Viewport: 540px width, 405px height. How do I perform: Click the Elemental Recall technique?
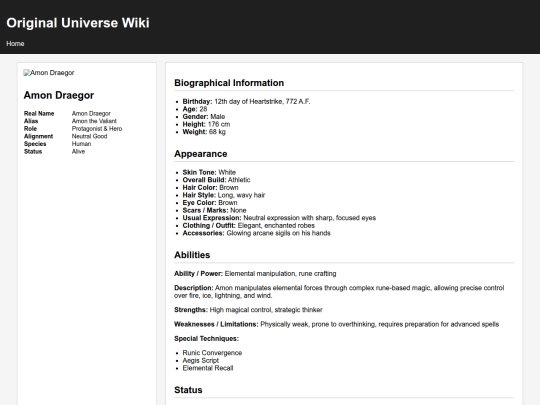coord(208,368)
